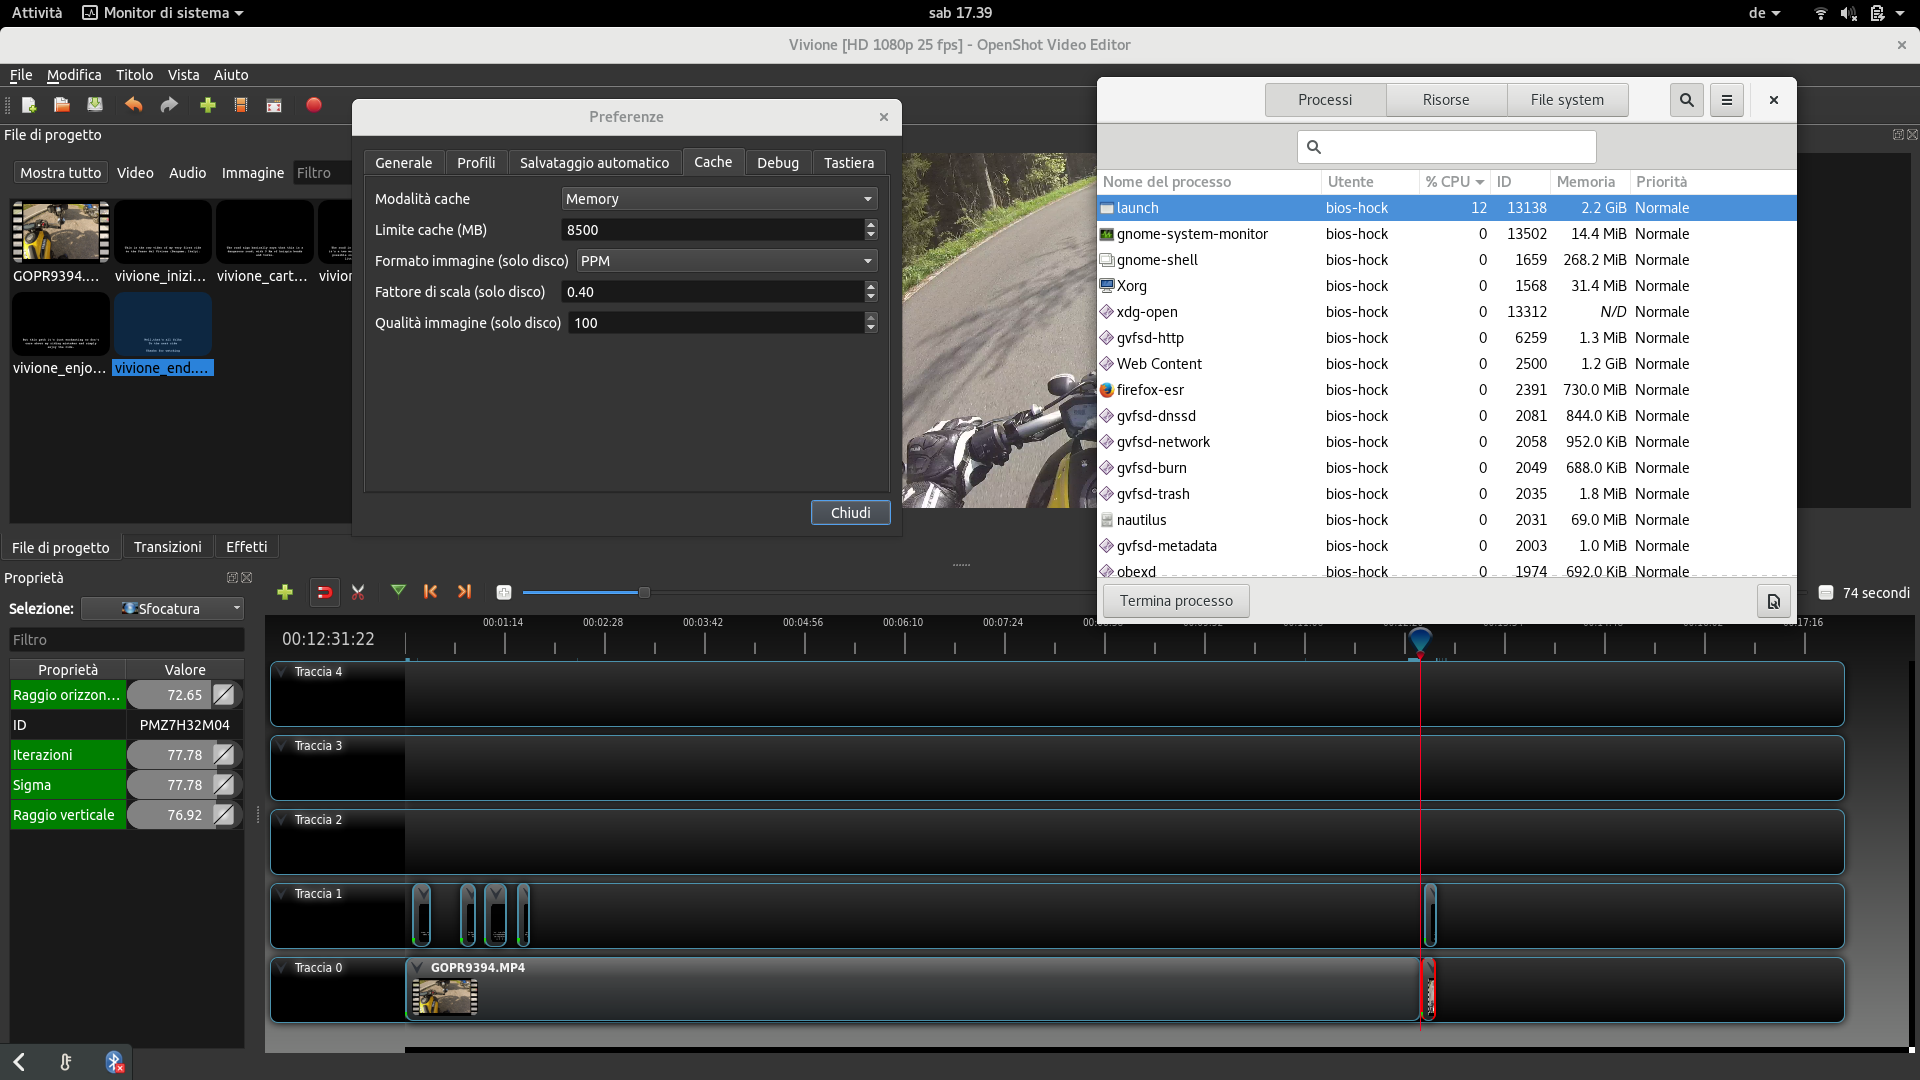Toggle the marker filter on the timeline

click(x=398, y=591)
